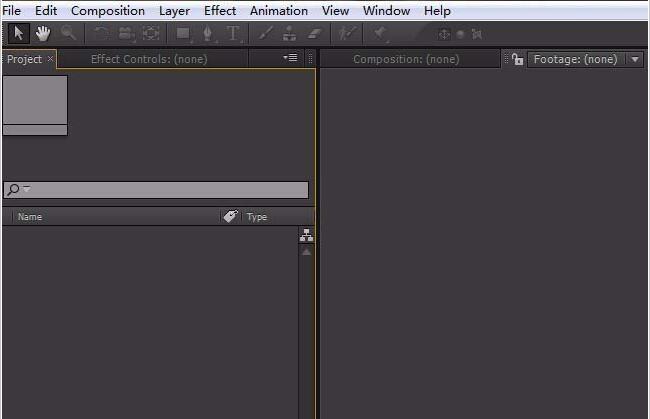Select the Brush tool
The width and height of the screenshot is (650, 419).
click(265, 34)
